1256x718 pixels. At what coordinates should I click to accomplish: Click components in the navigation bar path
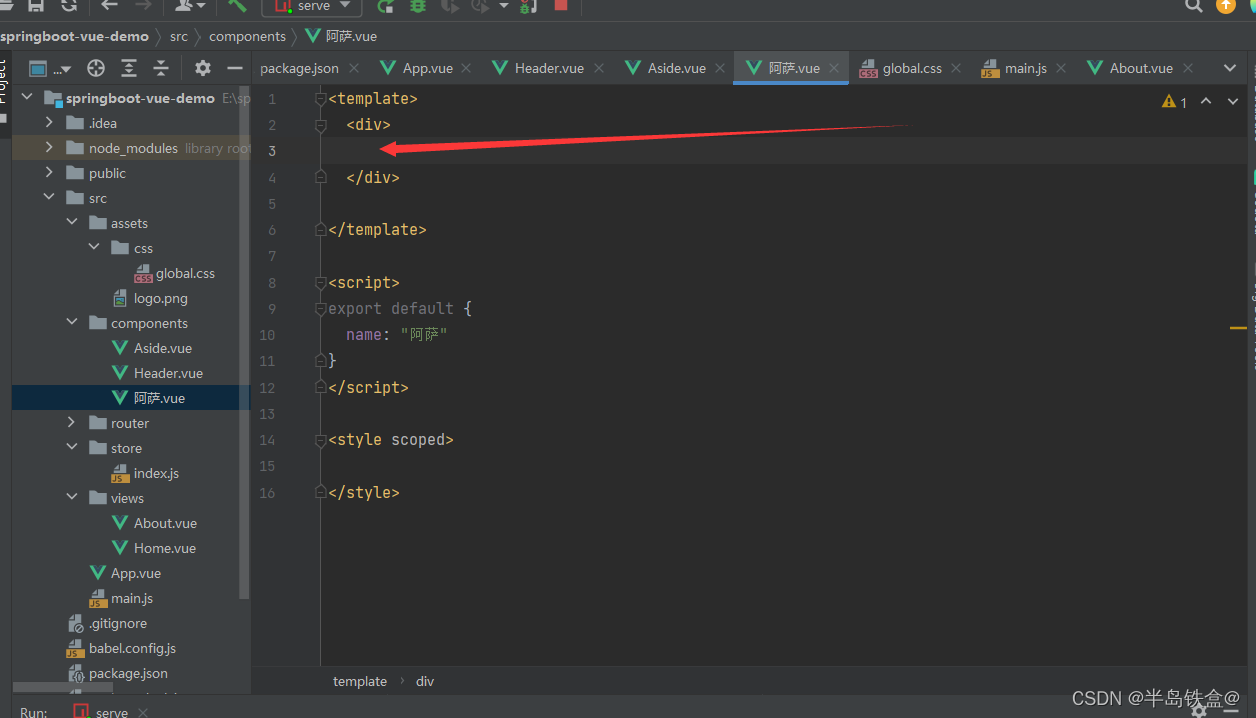(247, 36)
